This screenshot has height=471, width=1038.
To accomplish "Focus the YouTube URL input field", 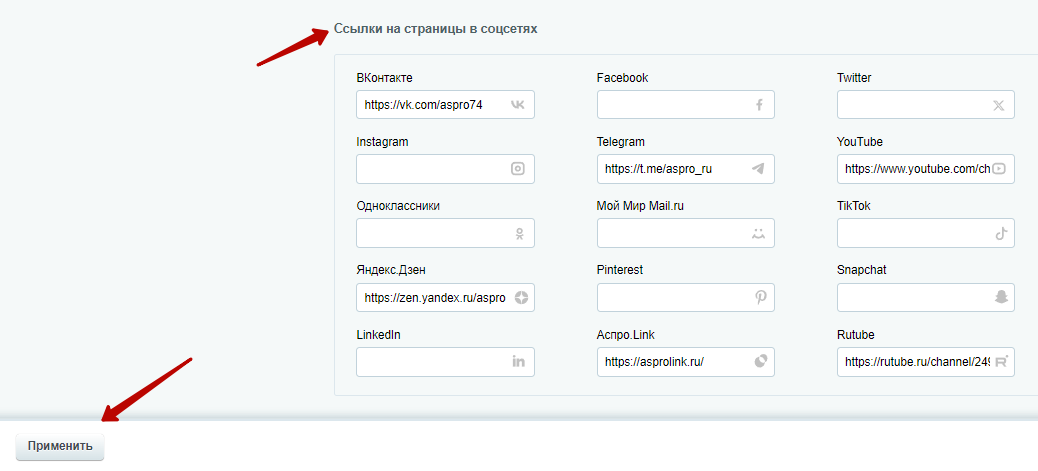I will coord(925,169).
